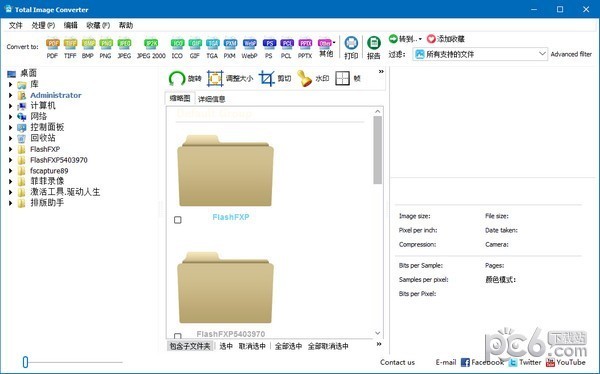Select BMP output format
Viewport: 600px width, 374px height.
pos(88,48)
